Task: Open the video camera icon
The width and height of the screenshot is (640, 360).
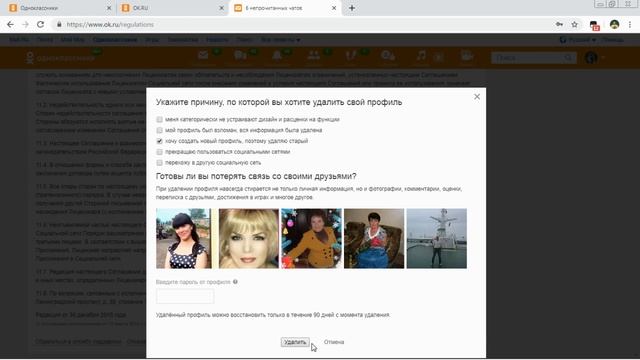Action: point(467,56)
